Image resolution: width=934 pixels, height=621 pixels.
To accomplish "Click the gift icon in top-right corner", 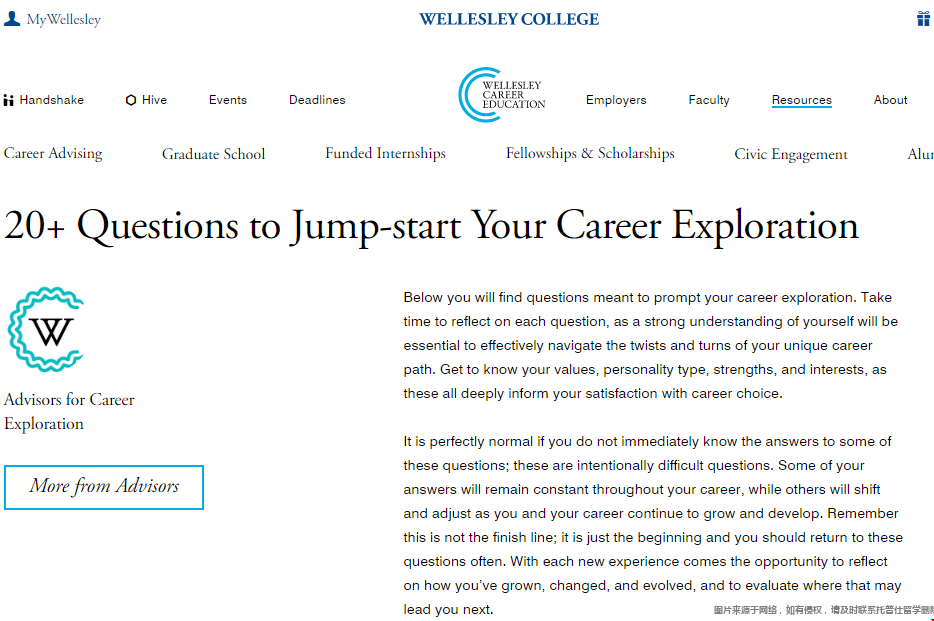I will (923, 19).
